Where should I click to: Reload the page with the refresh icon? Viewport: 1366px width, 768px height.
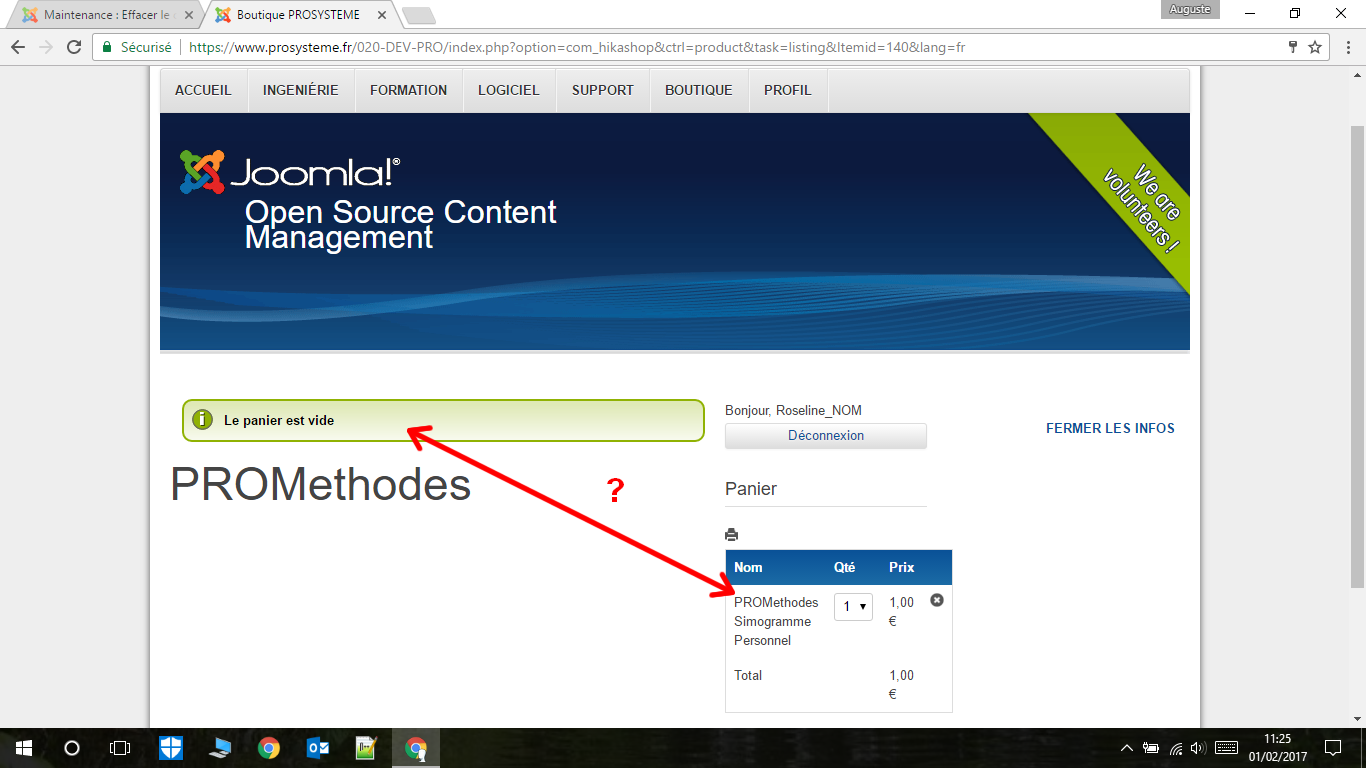[x=74, y=47]
